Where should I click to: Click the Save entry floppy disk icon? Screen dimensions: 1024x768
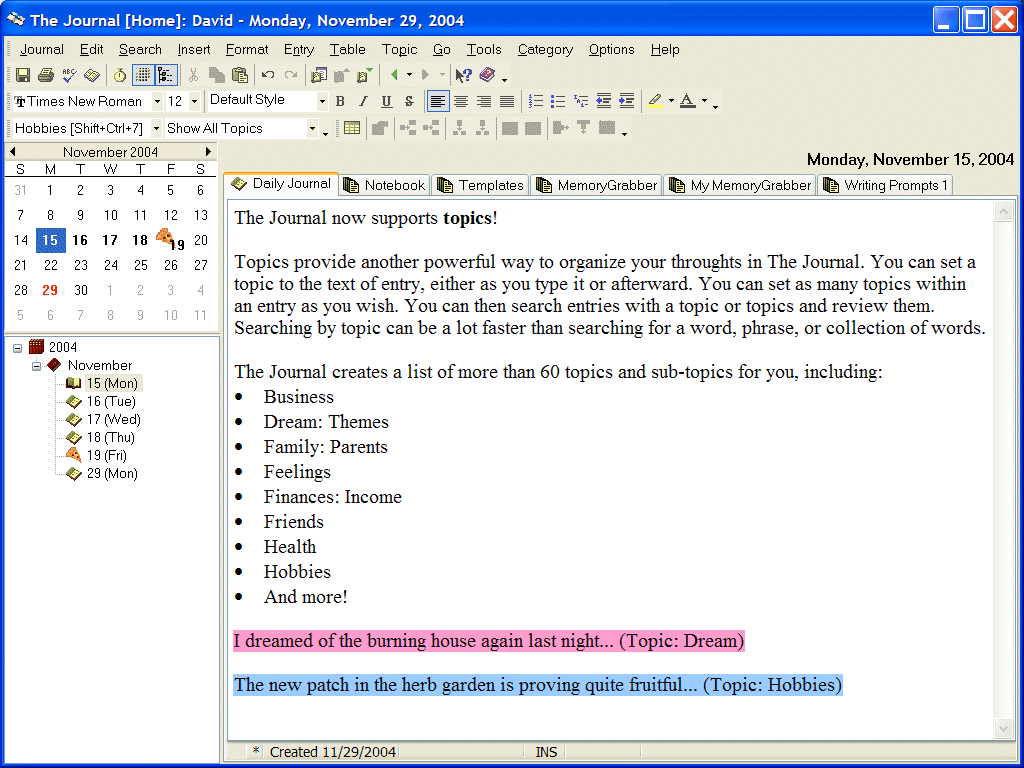pyautogui.click(x=22, y=75)
